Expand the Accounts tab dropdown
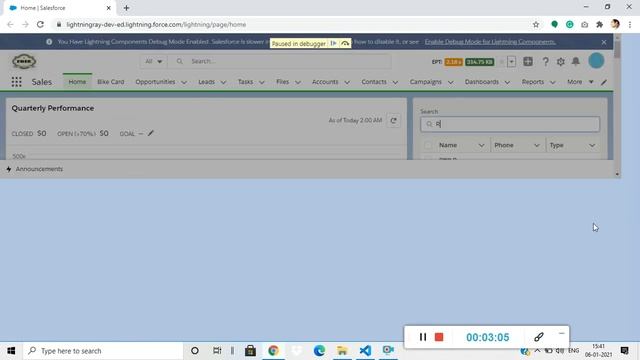The width and height of the screenshot is (640, 360). [347, 82]
